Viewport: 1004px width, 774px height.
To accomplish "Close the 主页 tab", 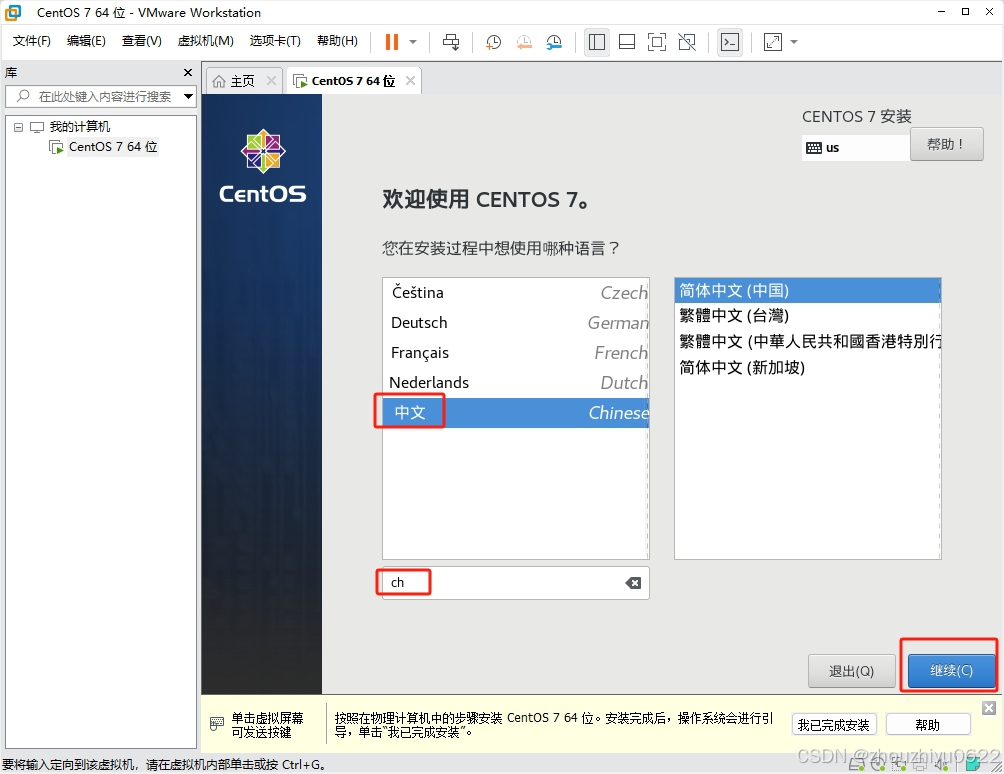I will coord(271,81).
